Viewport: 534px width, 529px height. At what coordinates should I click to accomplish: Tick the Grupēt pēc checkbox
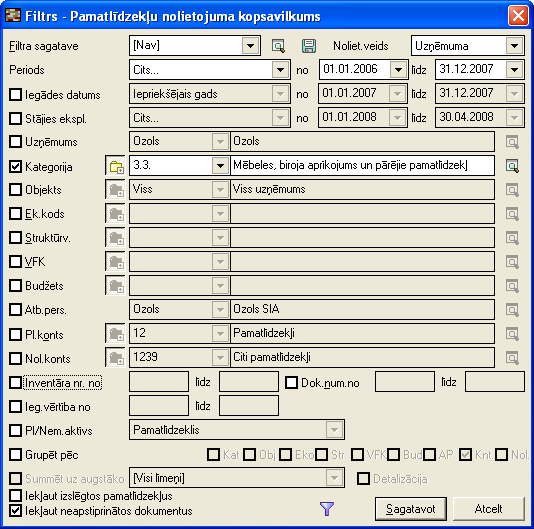click(16, 454)
